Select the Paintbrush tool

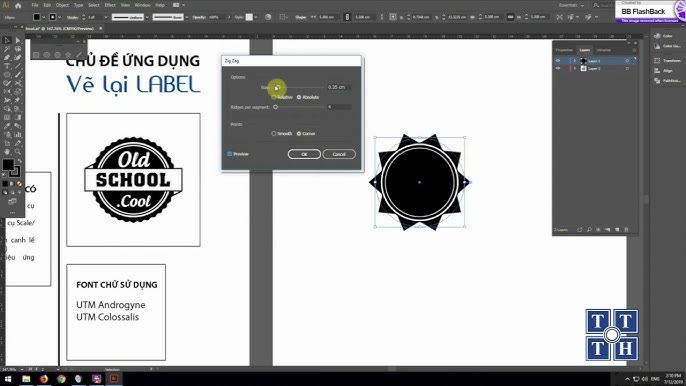coord(18,74)
